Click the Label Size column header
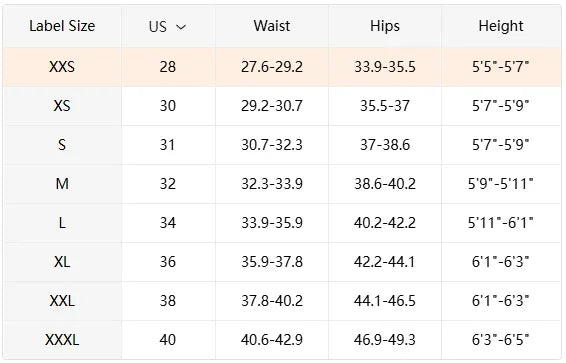The image size is (566, 363). (62, 26)
